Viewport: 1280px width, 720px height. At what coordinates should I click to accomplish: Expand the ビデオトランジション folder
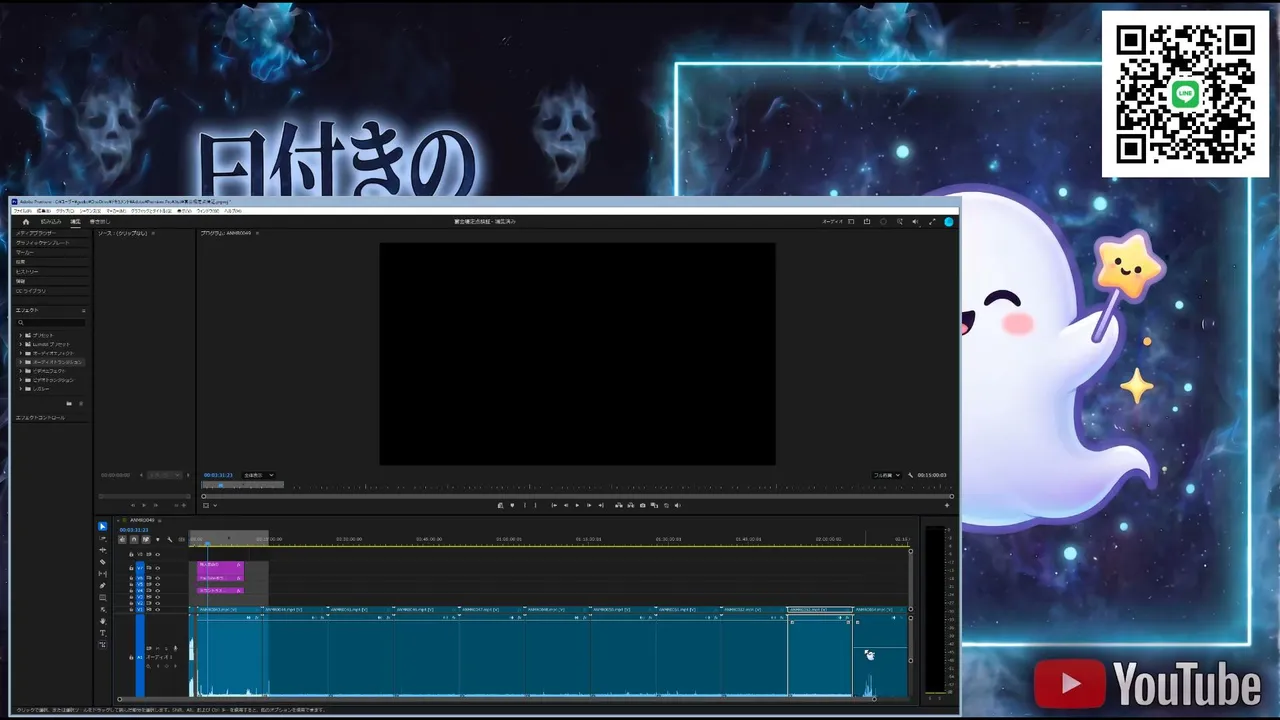pyautogui.click(x=21, y=380)
